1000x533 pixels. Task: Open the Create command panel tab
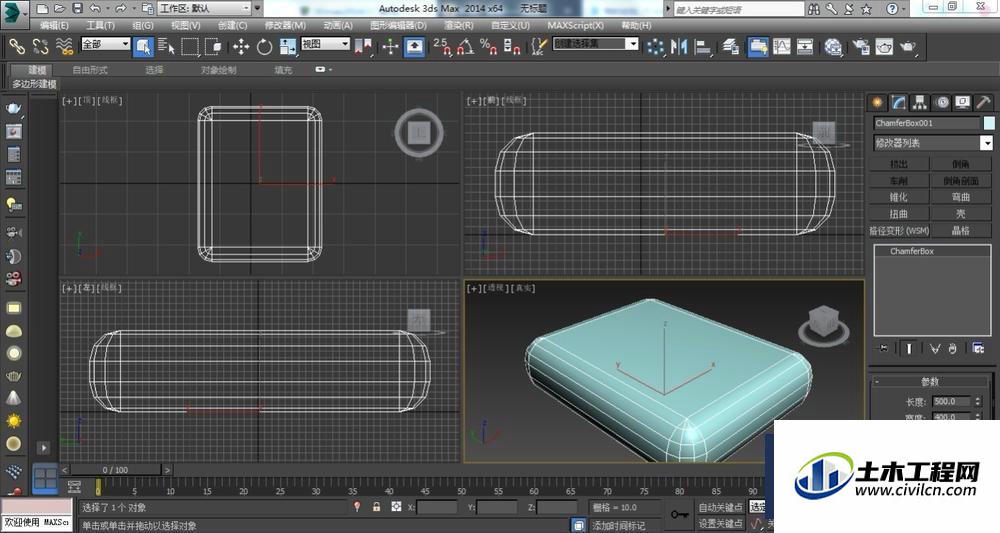pyautogui.click(x=878, y=103)
